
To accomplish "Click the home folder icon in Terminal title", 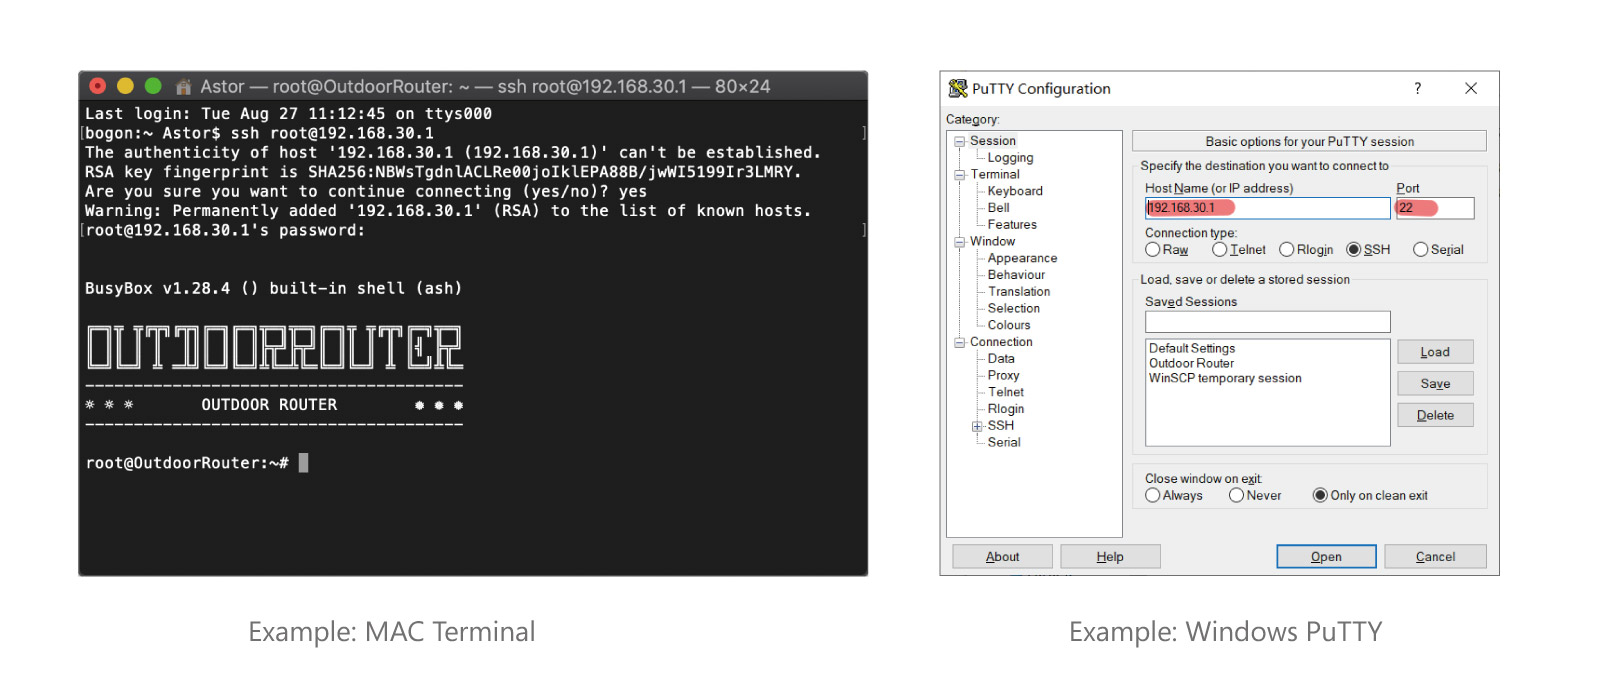I will pos(183,87).
